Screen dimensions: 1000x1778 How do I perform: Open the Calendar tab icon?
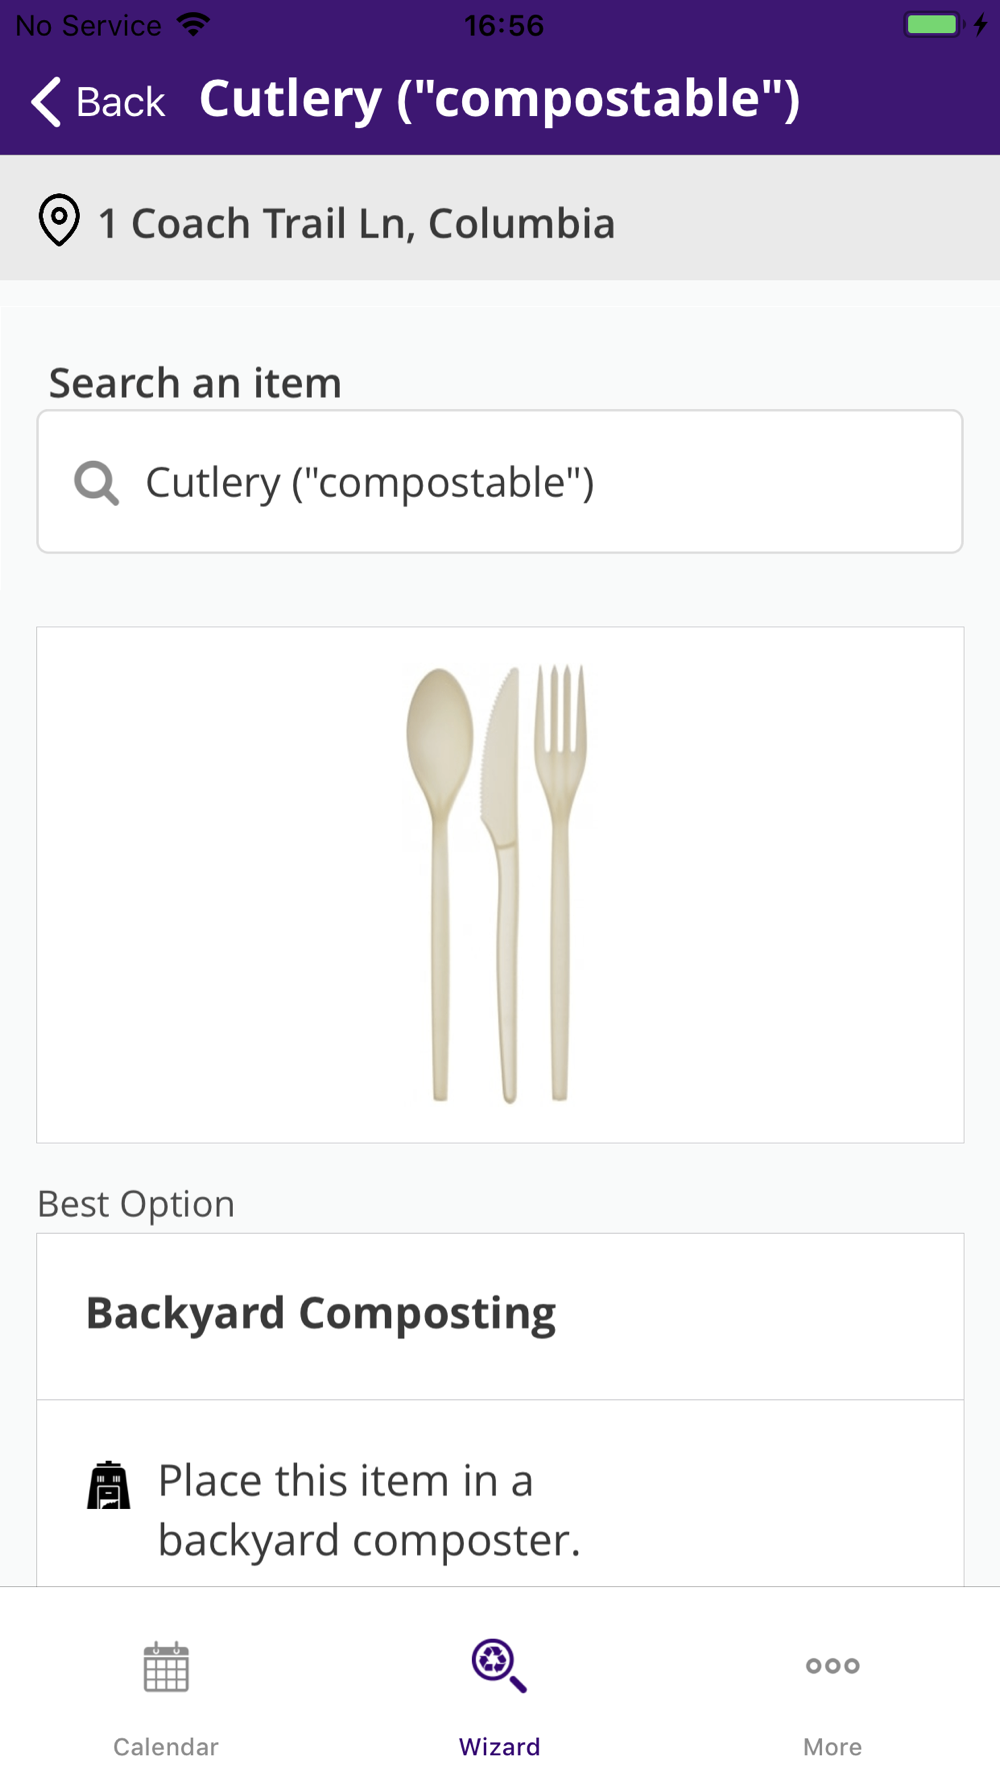pos(166,1667)
